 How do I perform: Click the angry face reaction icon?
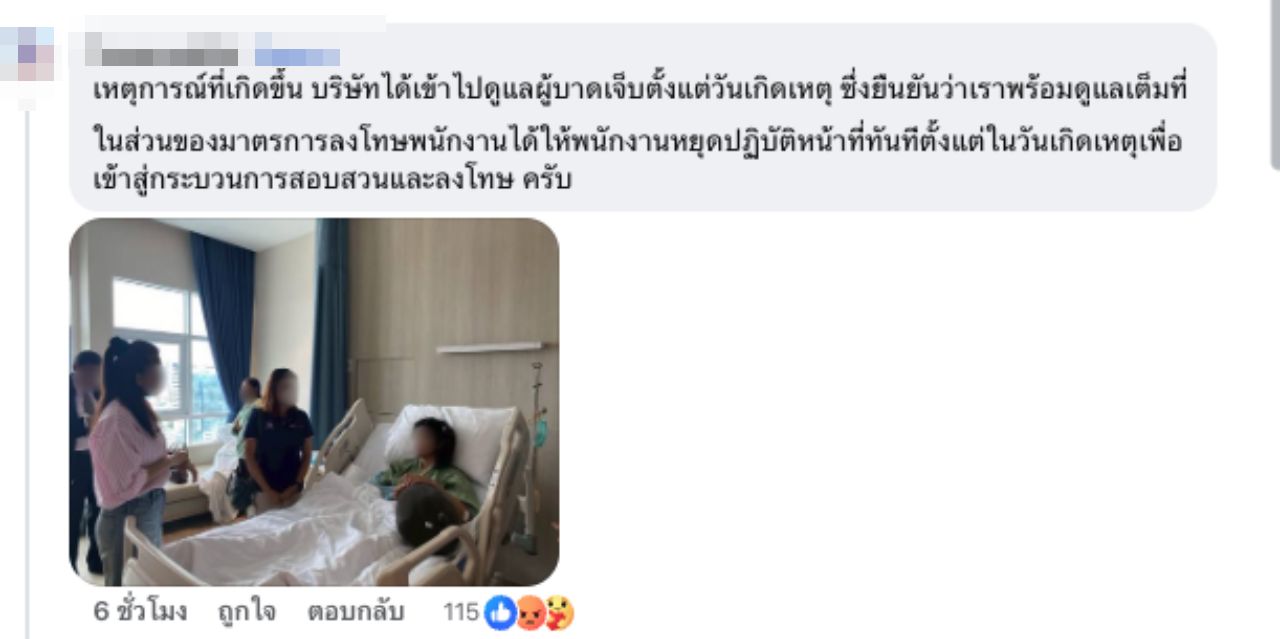tap(529, 613)
